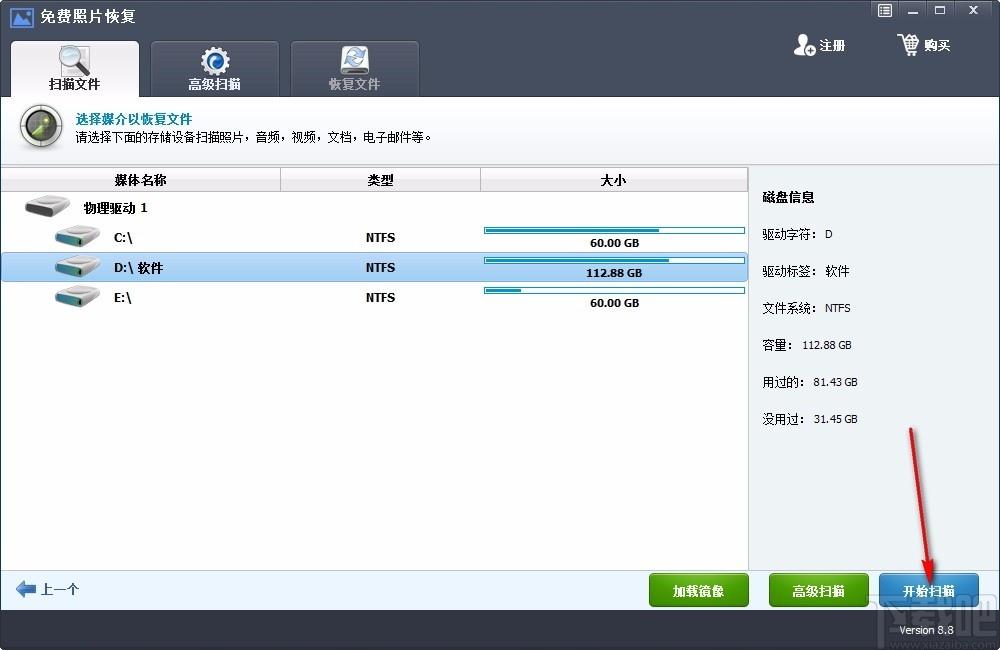Click the Version 8.8 label

(x=926, y=630)
